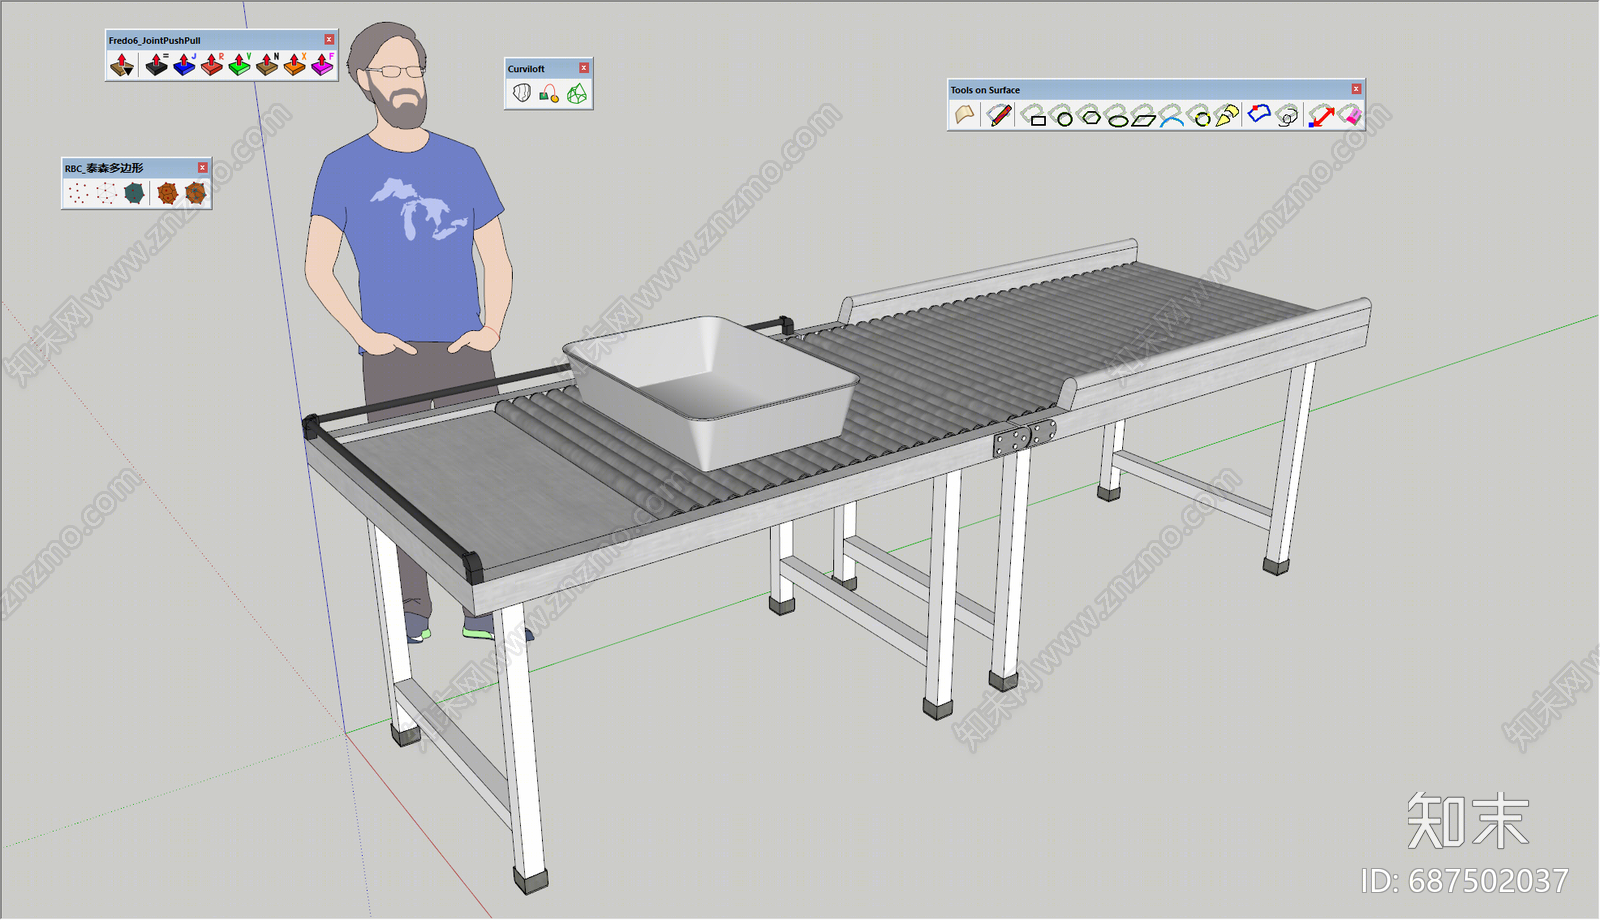Click the second orange Voronoi polygon icon

pyautogui.click(x=195, y=193)
